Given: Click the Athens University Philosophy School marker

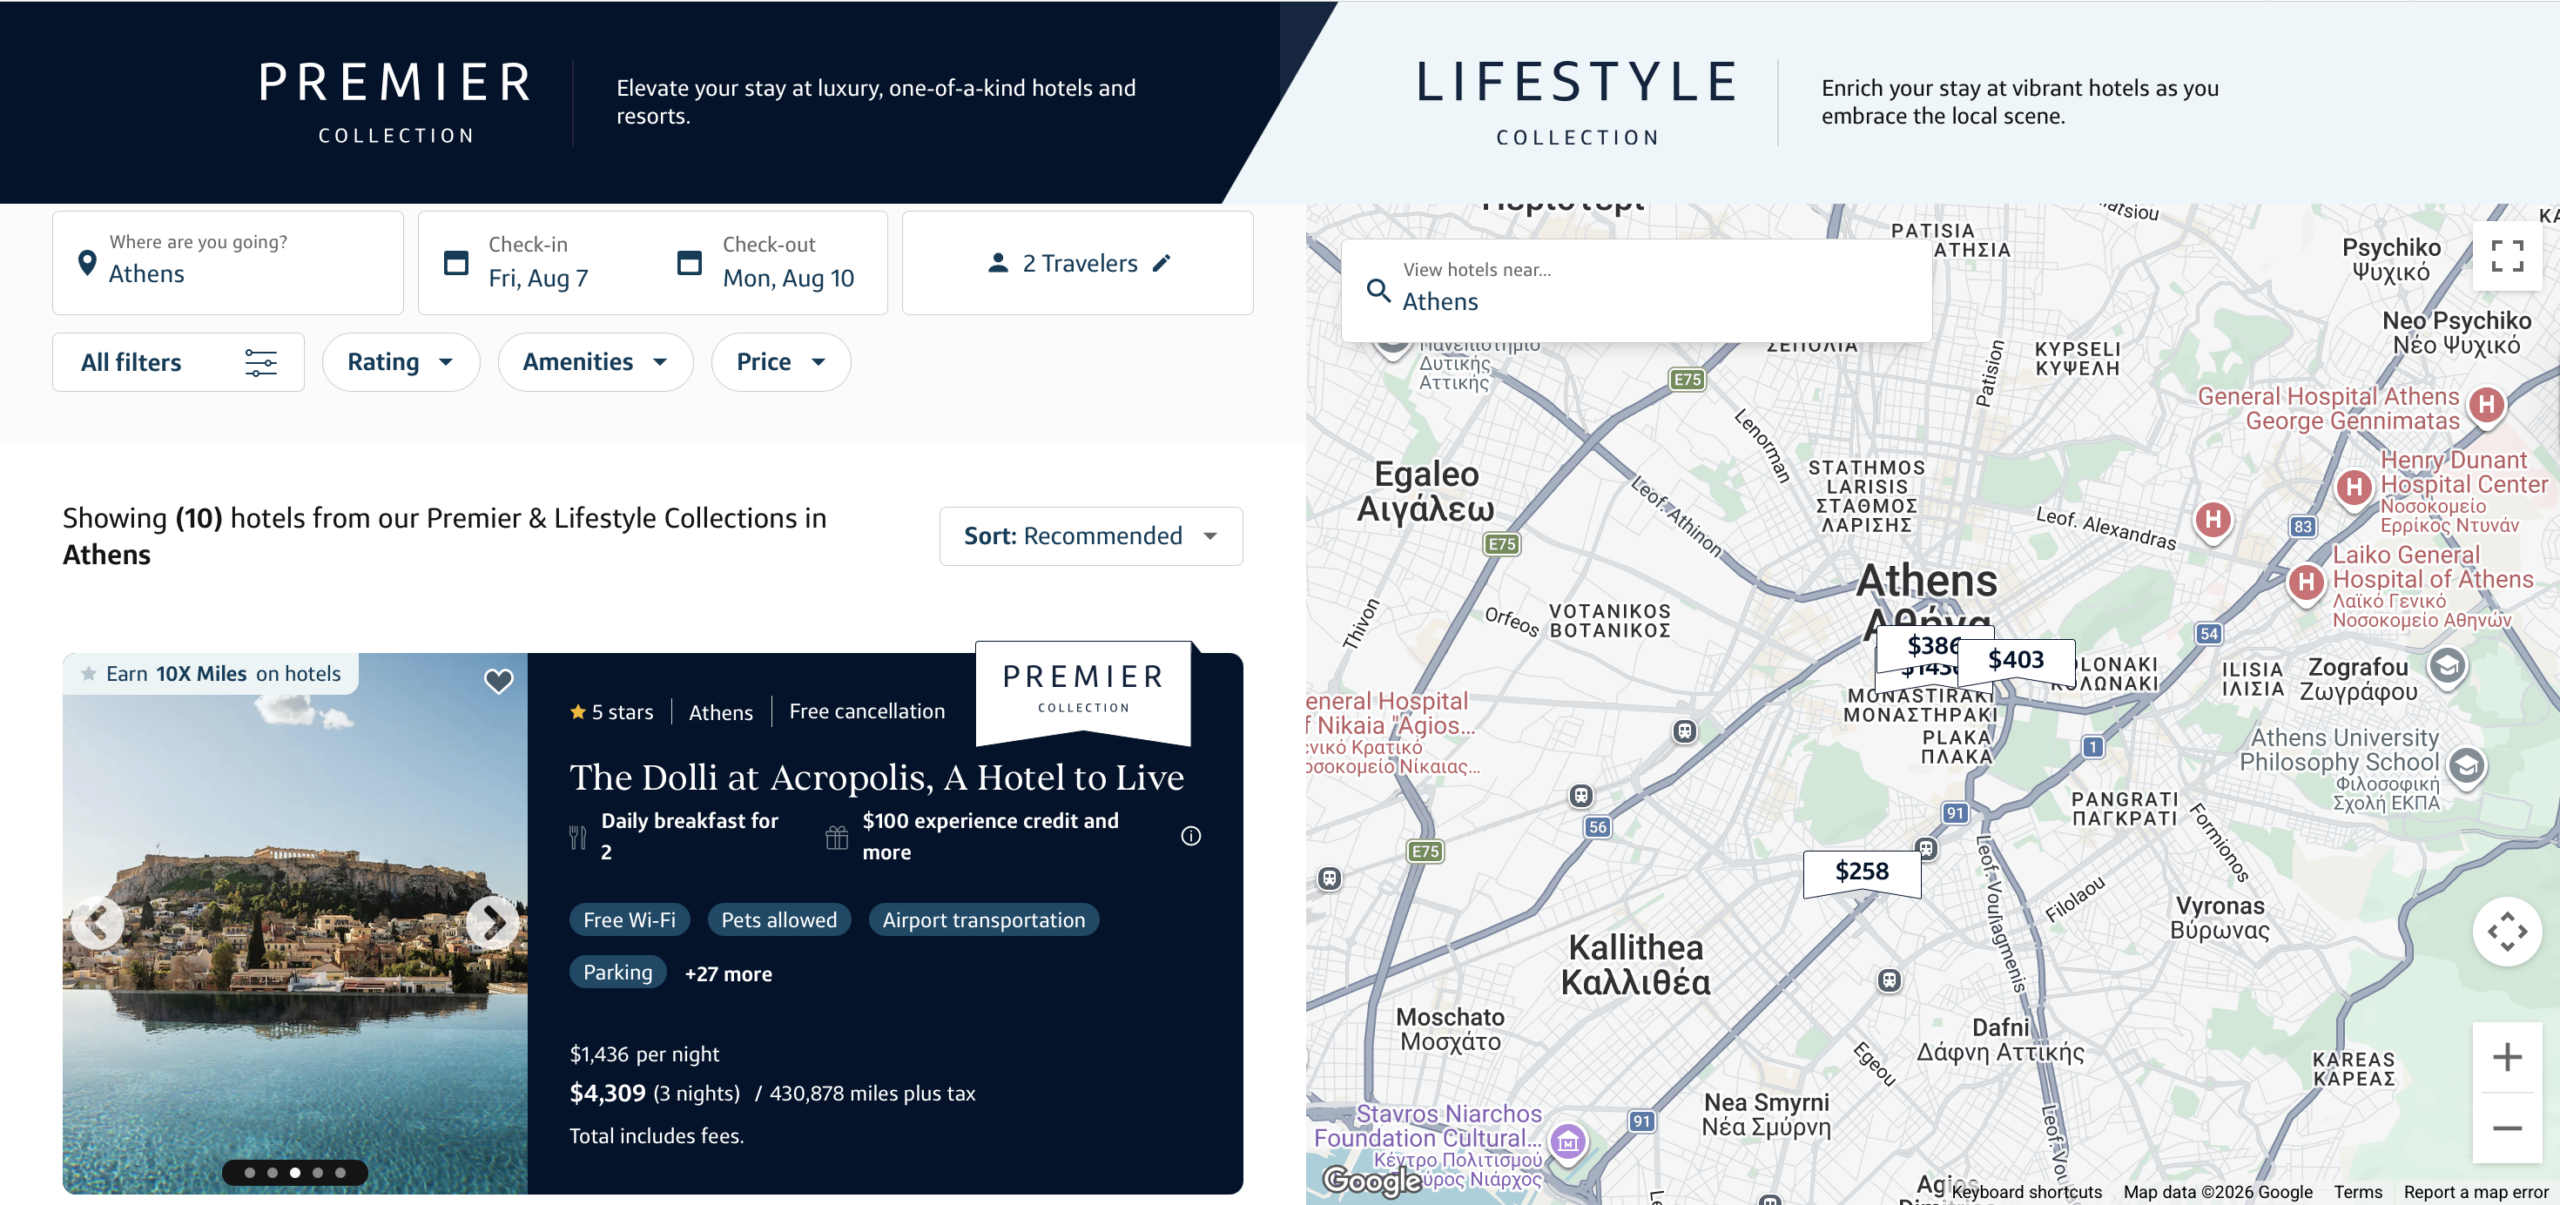Looking at the screenshot, I should pyautogui.click(x=2466, y=766).
